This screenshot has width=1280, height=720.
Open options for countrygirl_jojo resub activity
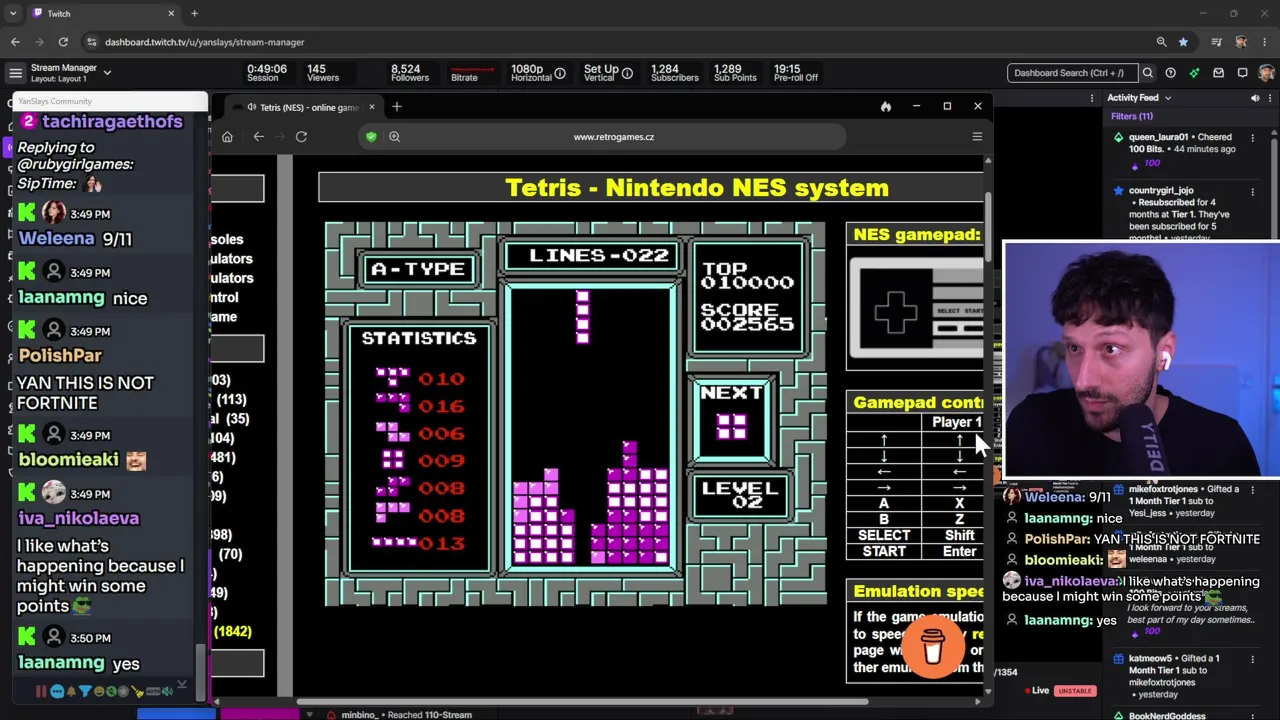point(1252,191)
